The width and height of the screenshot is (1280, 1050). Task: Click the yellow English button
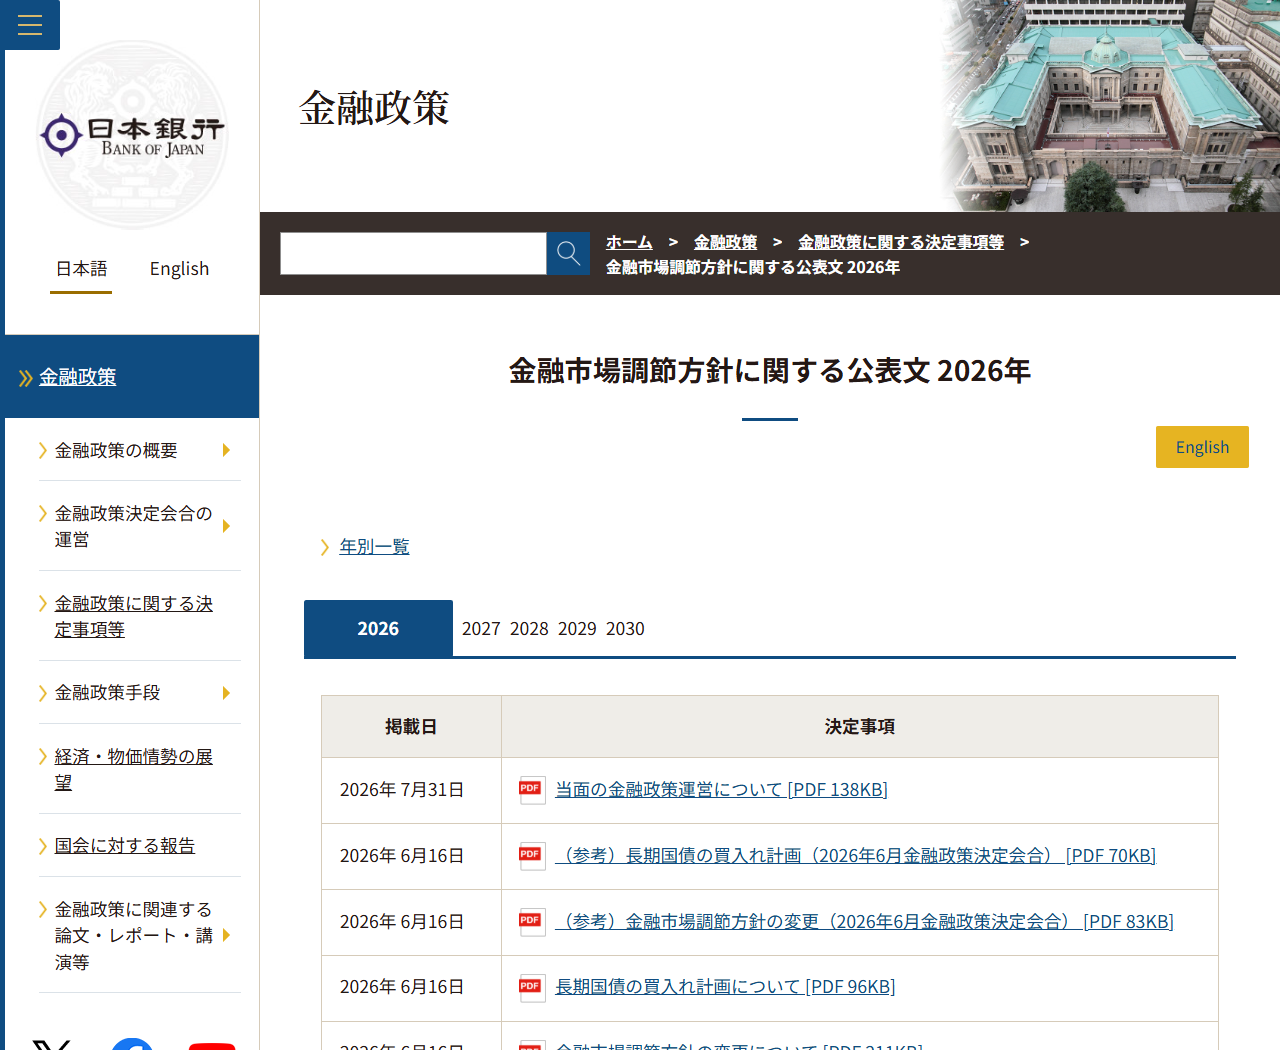pyautogui.click(x=1202, y=447)
